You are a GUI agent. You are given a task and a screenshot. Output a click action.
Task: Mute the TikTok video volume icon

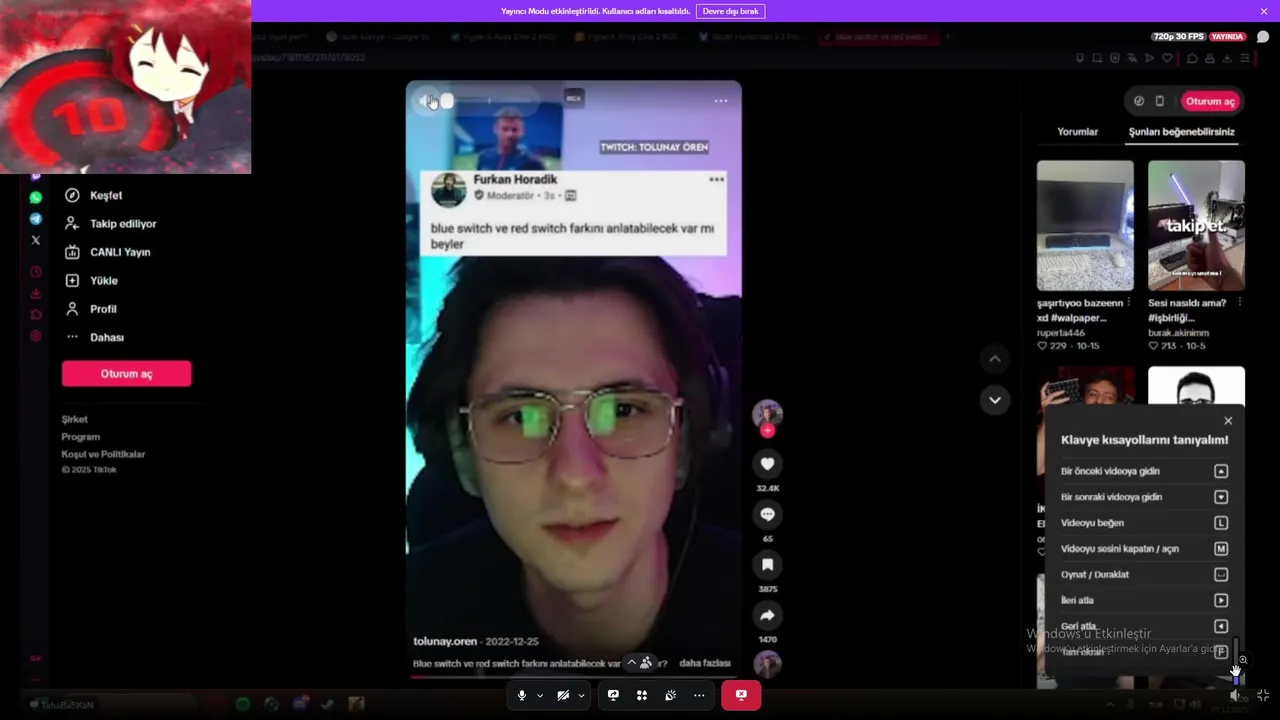click(x=426, y=101)
